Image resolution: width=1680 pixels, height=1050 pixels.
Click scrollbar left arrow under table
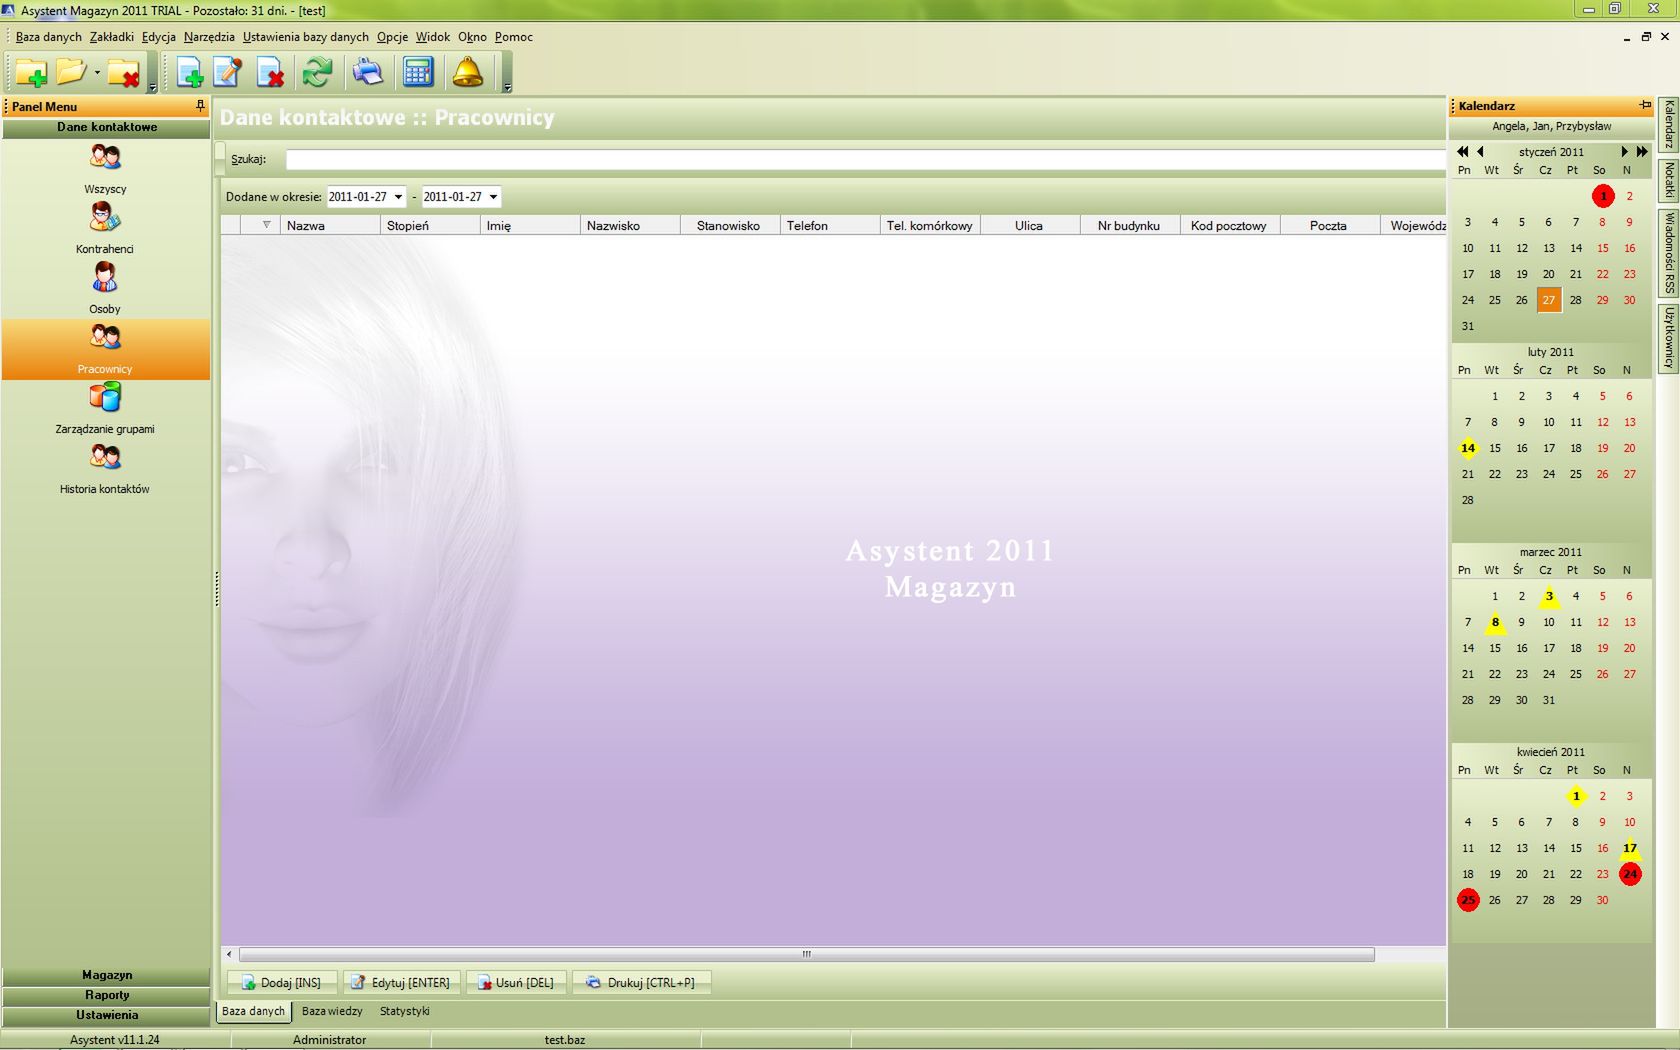point(229,954)
